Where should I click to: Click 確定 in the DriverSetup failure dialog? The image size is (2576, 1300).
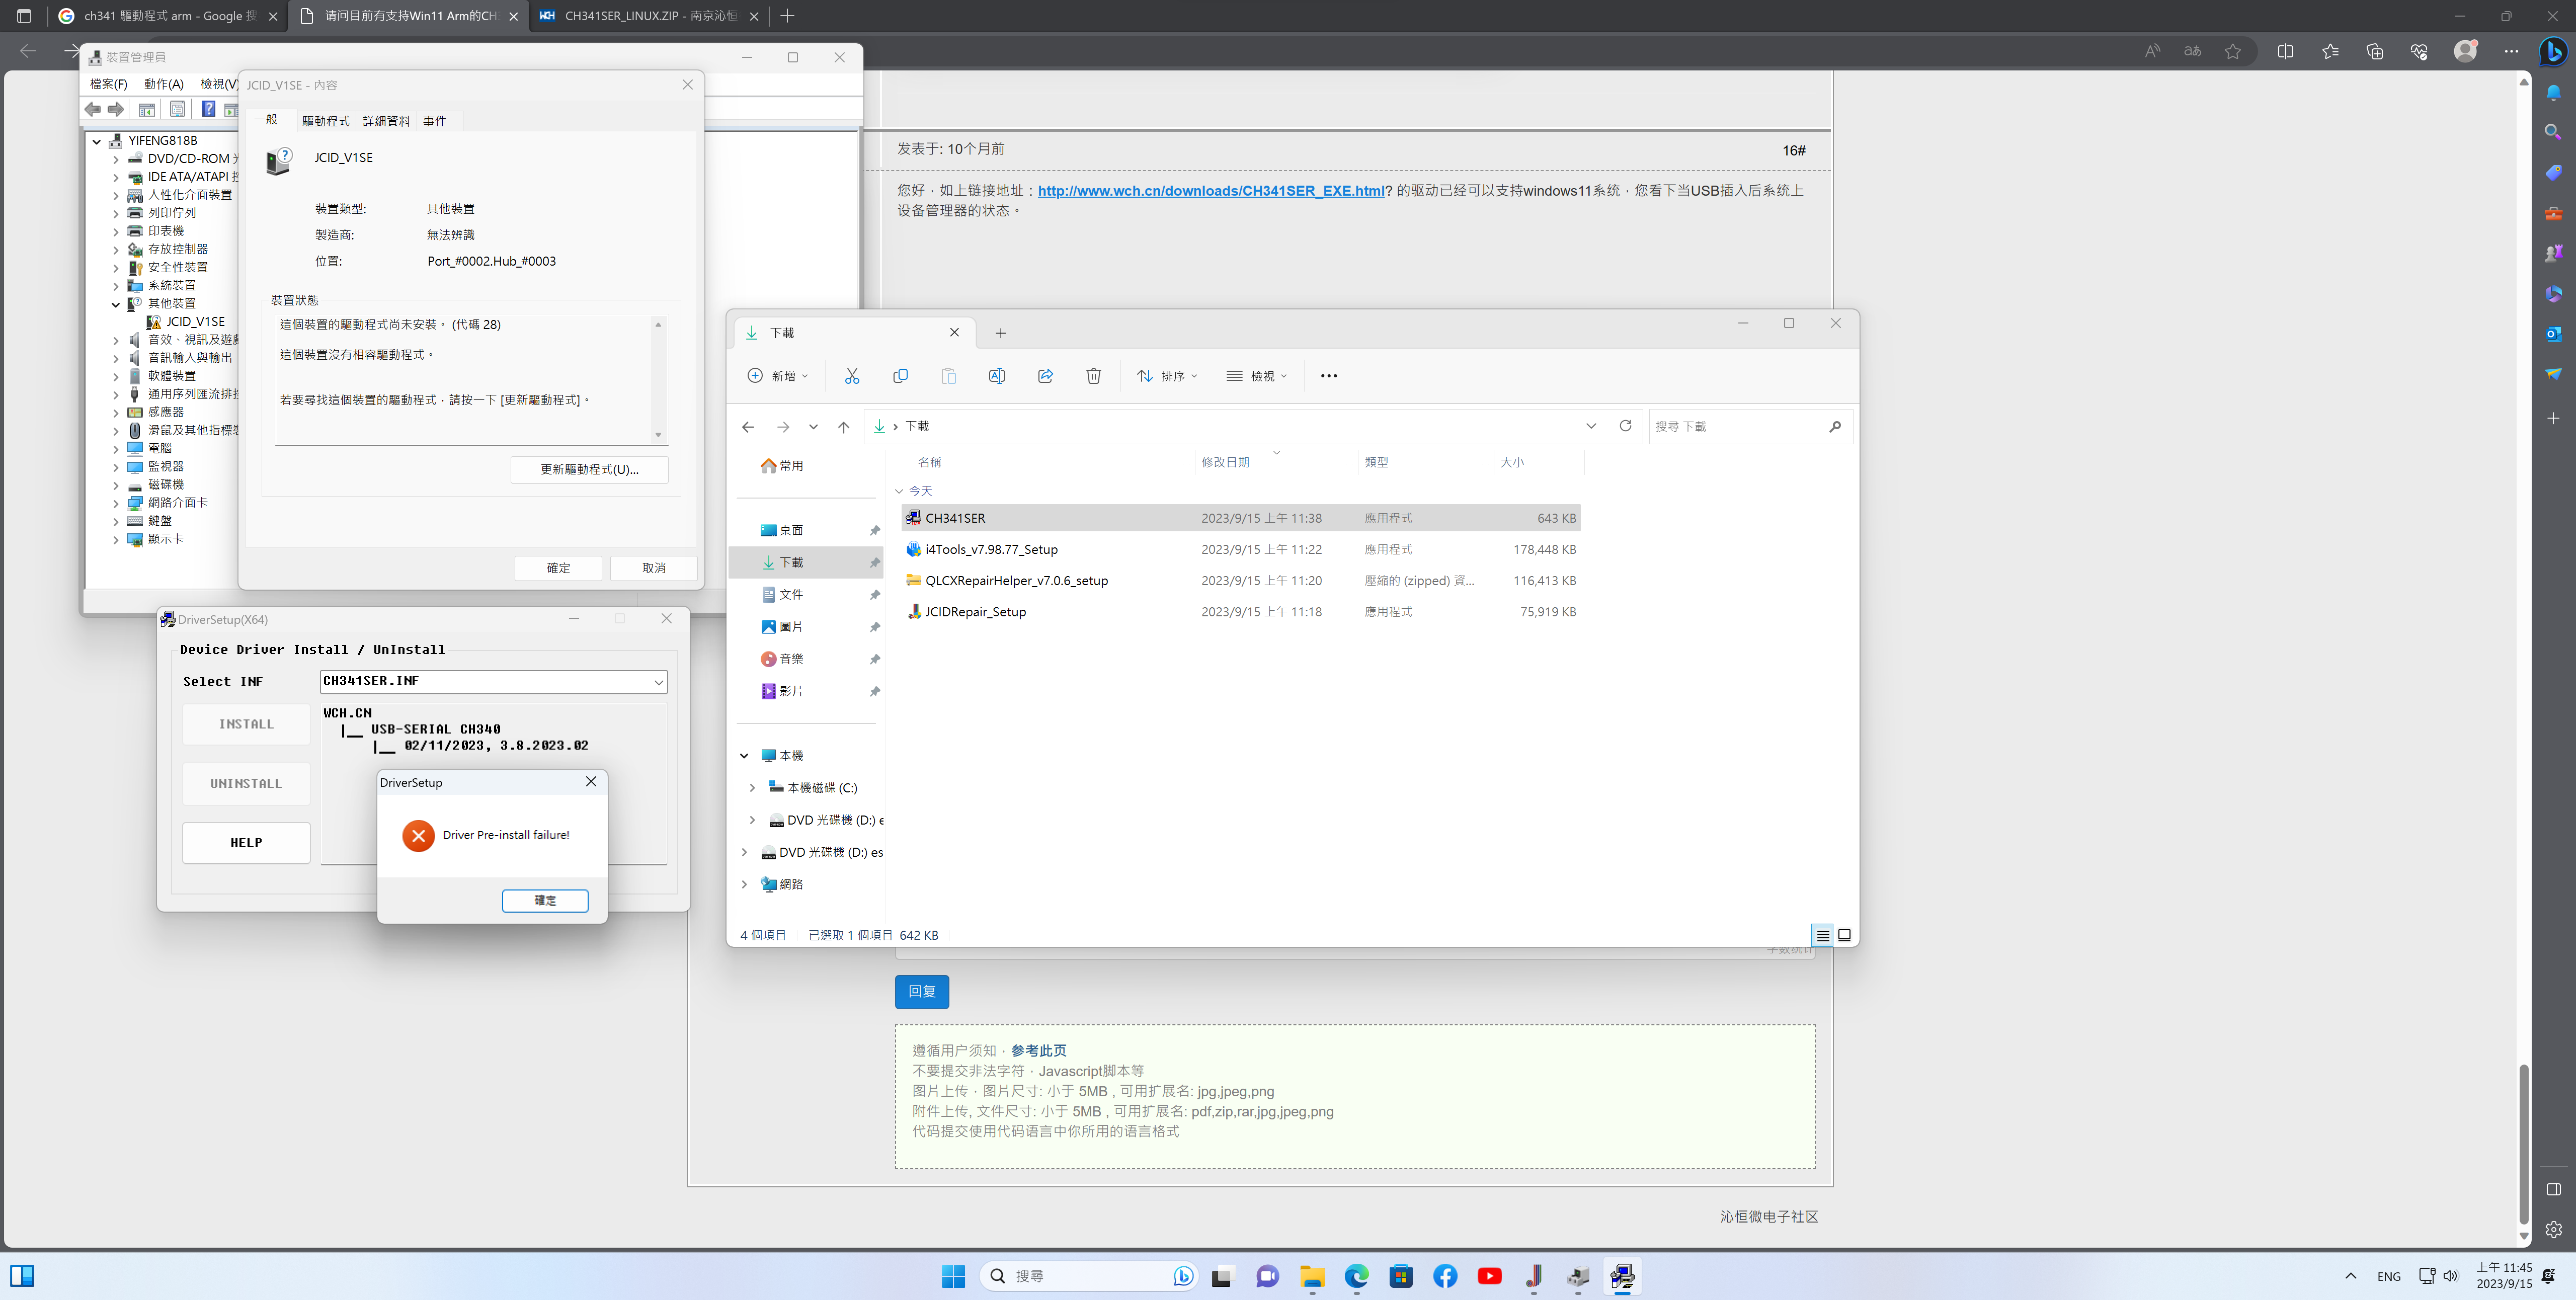coord(545,900)
